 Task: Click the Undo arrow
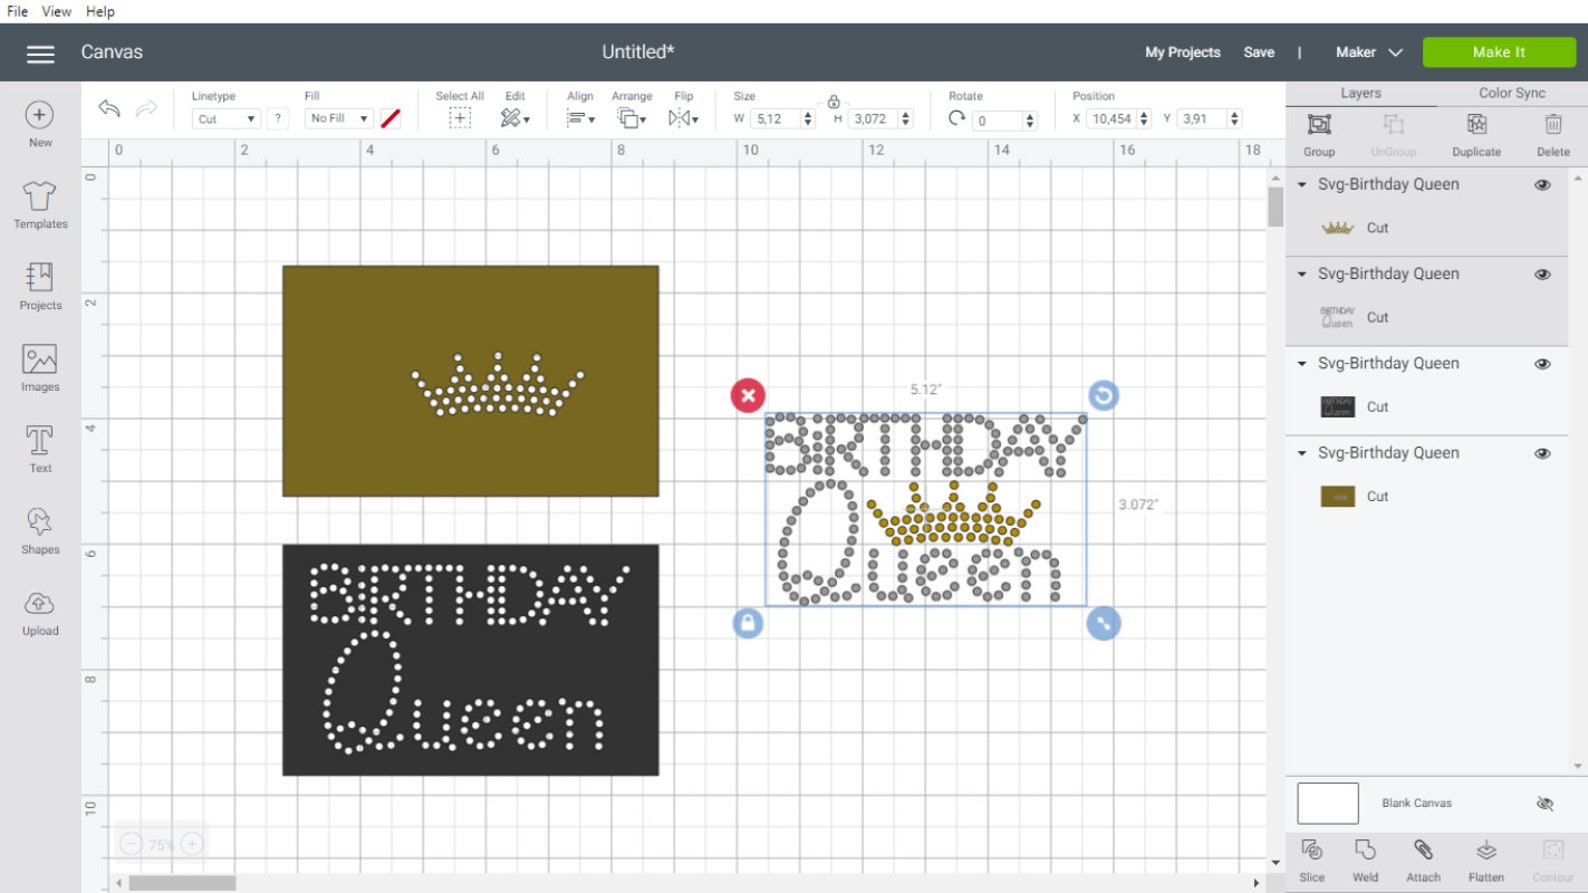[x=109, y=108]
